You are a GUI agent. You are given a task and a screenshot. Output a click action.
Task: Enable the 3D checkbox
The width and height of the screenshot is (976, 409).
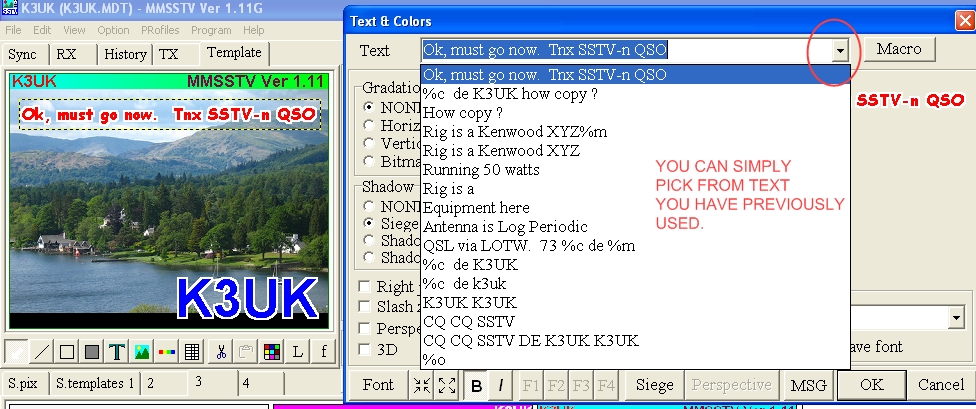click(x=367, y=350)
